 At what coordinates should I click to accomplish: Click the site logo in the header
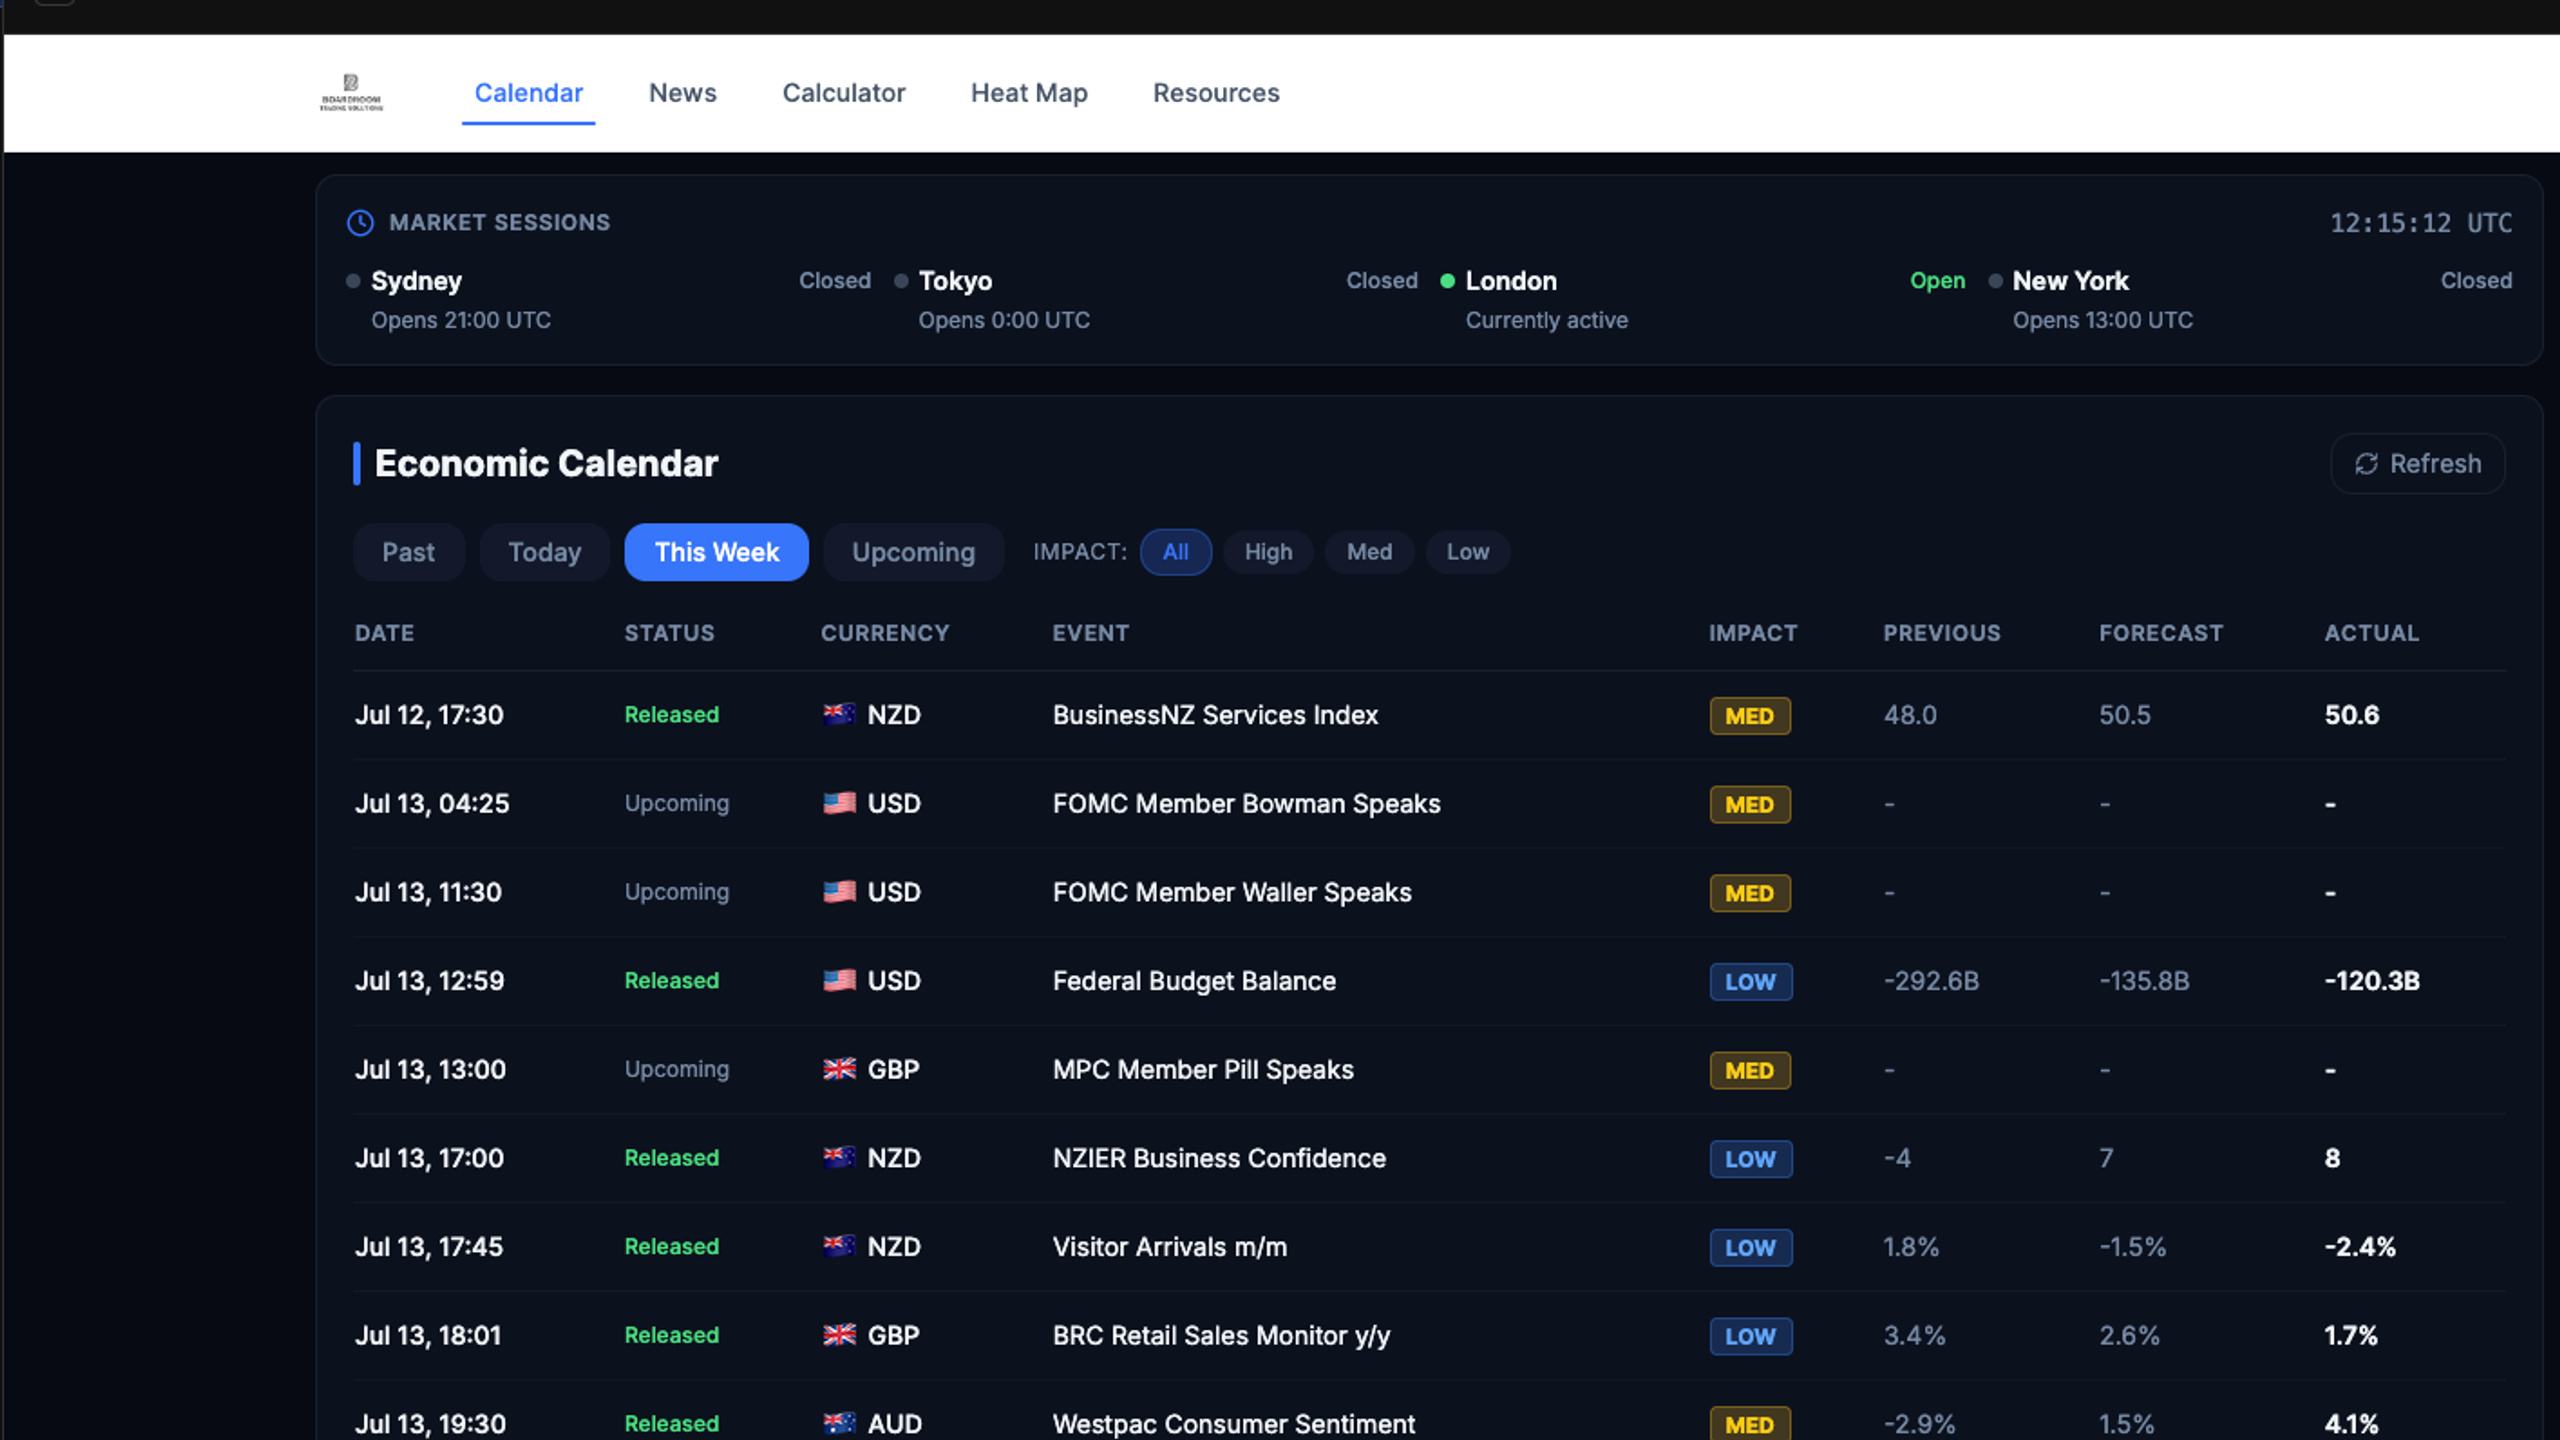(x=351, y=92)
